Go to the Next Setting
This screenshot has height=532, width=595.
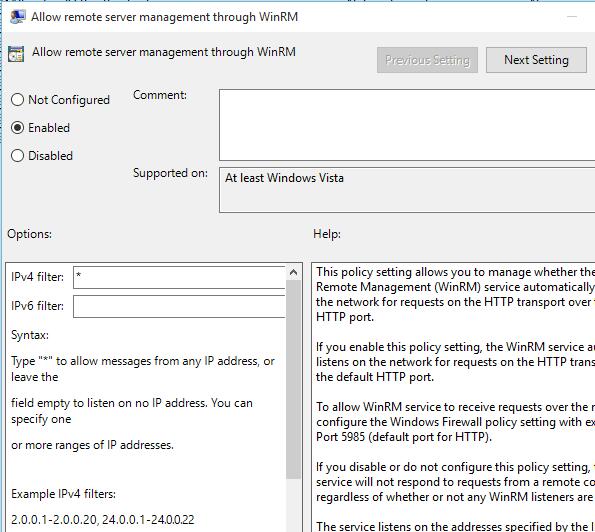pos(536,60)
